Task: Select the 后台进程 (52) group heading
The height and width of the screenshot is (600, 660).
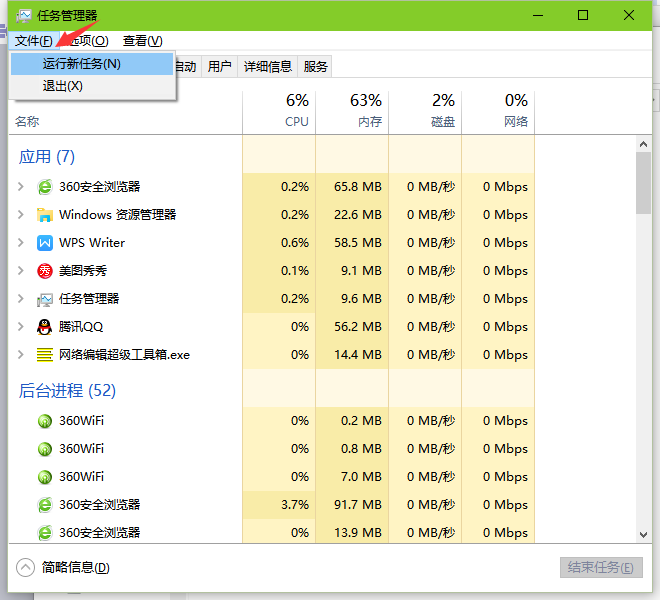Action: pyautogui.click(x=67, y=391)
